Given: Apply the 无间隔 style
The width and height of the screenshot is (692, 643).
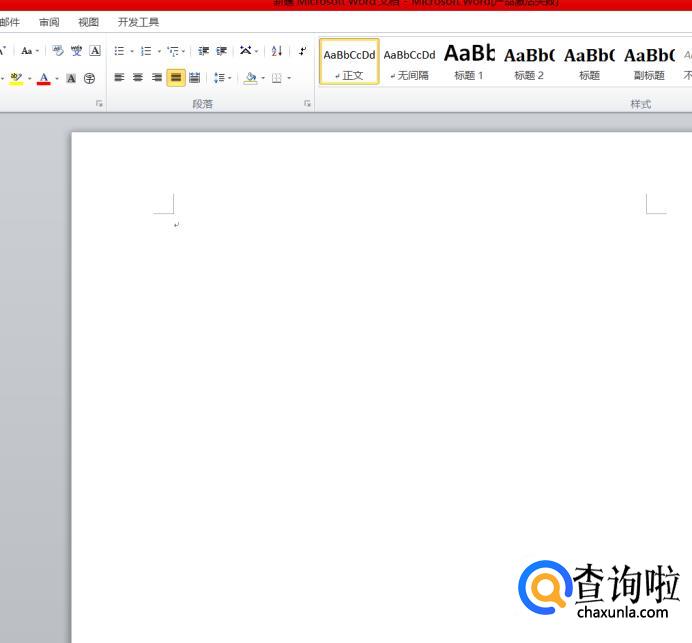Looking at the screenshot, I should [409, 61].
